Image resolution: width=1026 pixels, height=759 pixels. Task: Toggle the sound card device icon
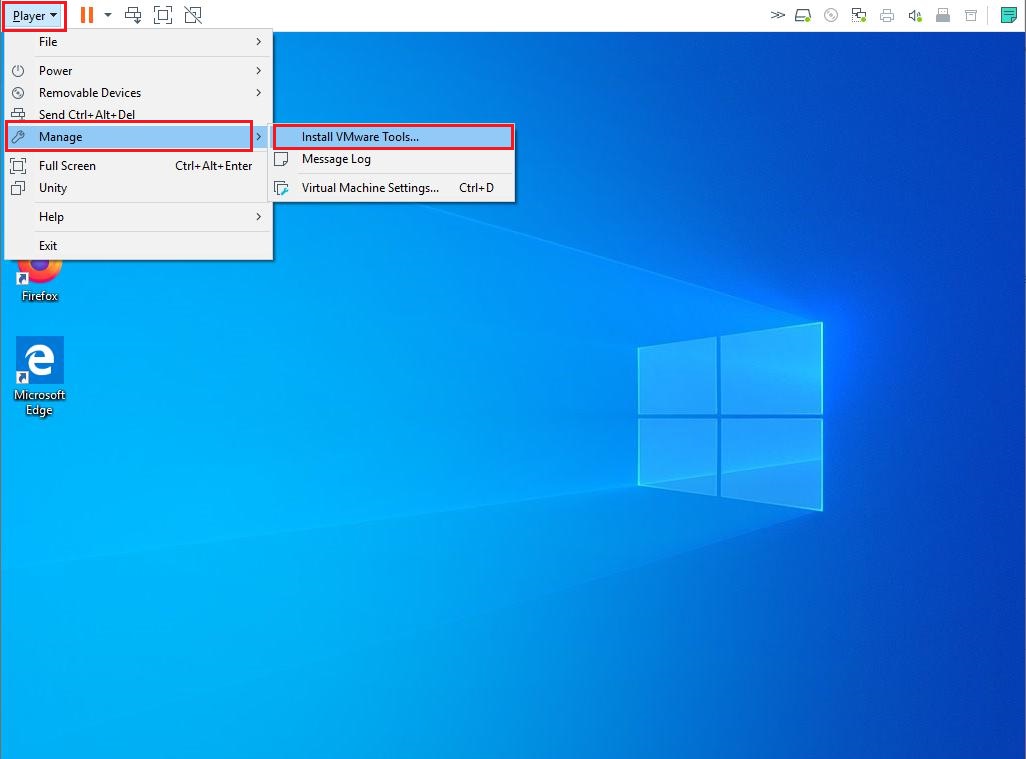coord(914,15)
